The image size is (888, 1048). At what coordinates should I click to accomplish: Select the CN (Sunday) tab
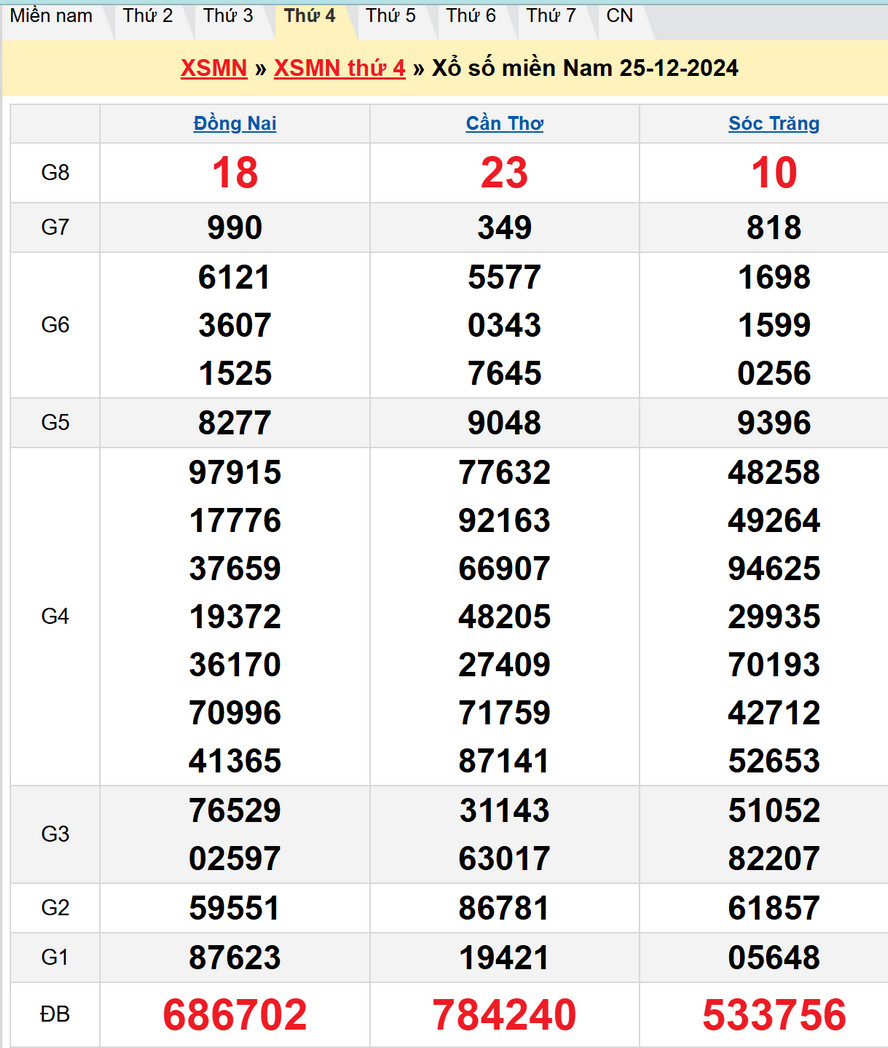620,16
